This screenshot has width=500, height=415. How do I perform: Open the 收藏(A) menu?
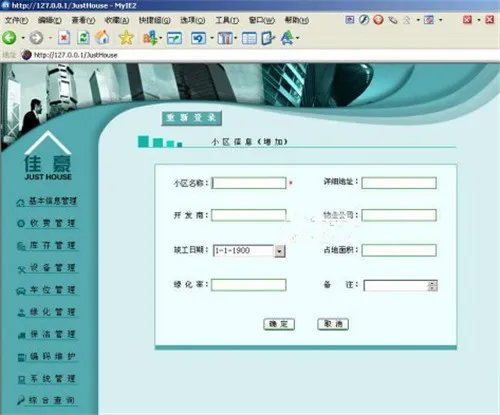click(117, 20)
